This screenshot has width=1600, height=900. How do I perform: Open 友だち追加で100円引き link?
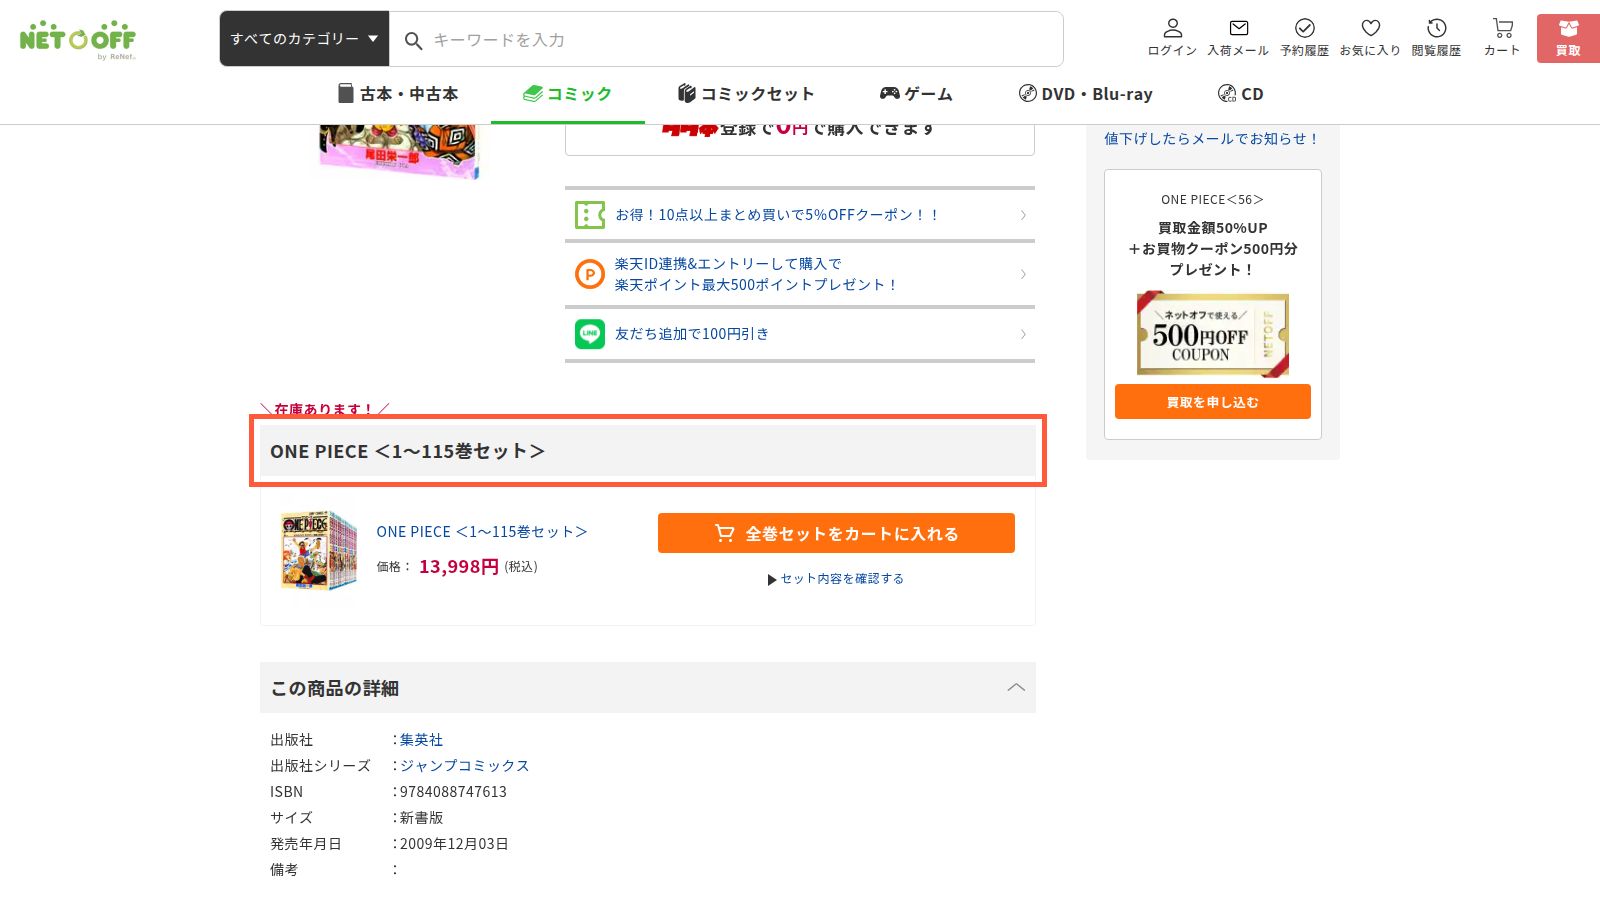(692, 334)
